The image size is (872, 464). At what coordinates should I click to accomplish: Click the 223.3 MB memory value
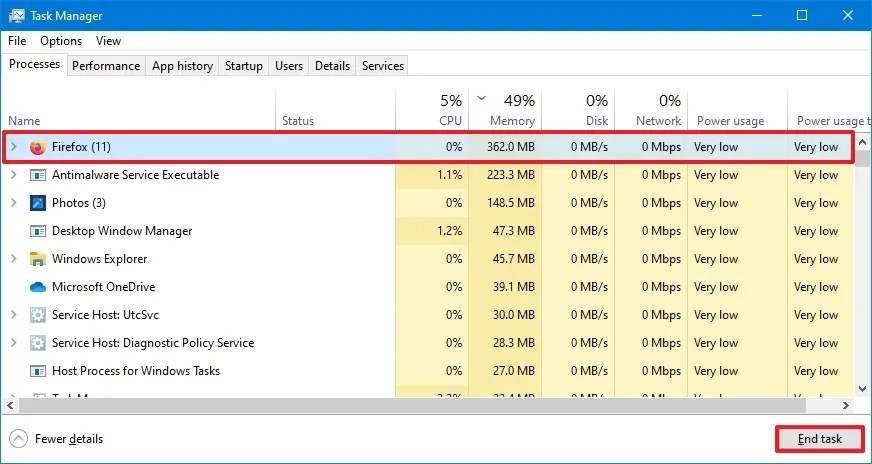coord(510,175)
